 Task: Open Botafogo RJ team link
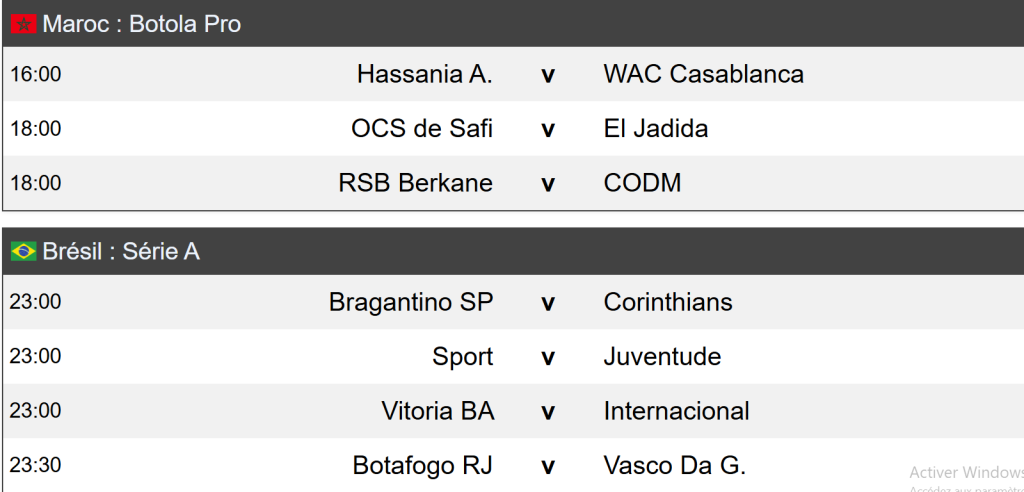423,466
